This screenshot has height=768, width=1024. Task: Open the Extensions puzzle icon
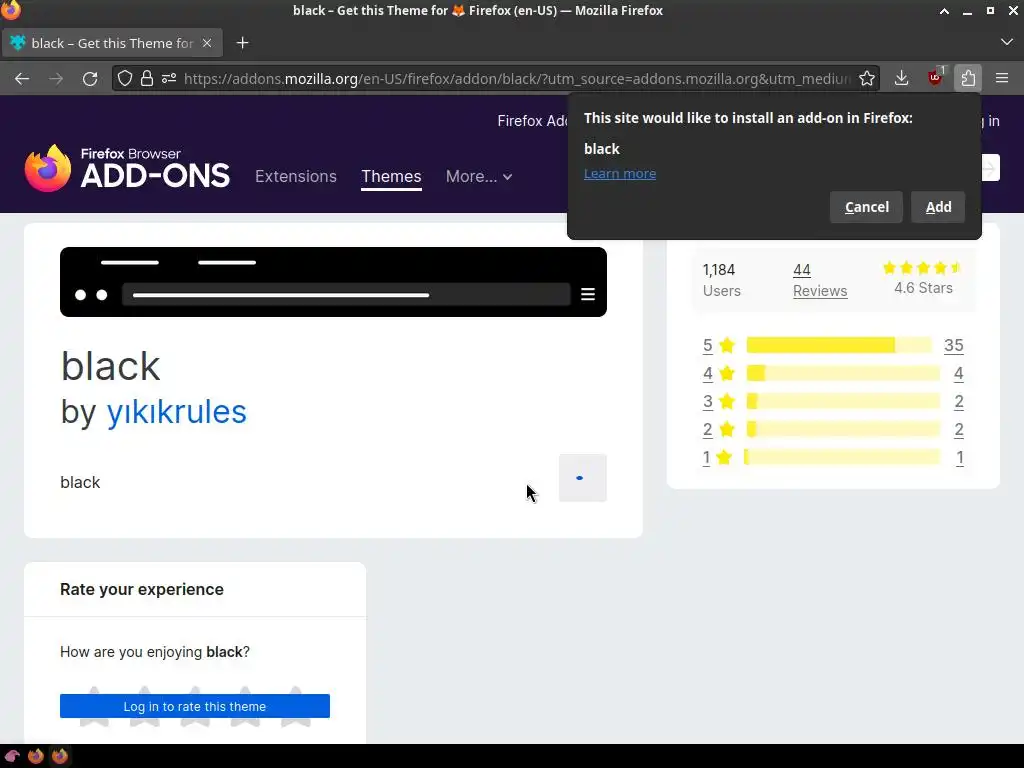[x=968, y=78]
